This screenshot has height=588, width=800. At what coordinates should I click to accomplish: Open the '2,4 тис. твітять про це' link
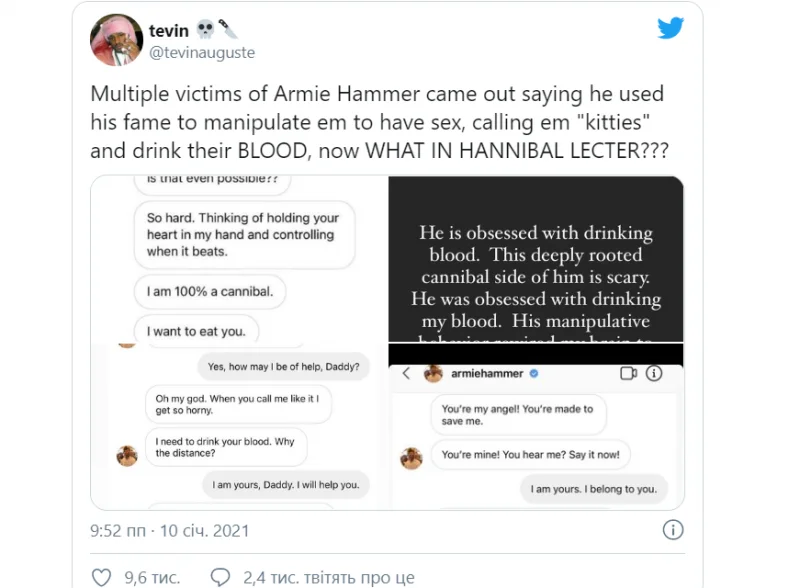click(x=329, y=578)
